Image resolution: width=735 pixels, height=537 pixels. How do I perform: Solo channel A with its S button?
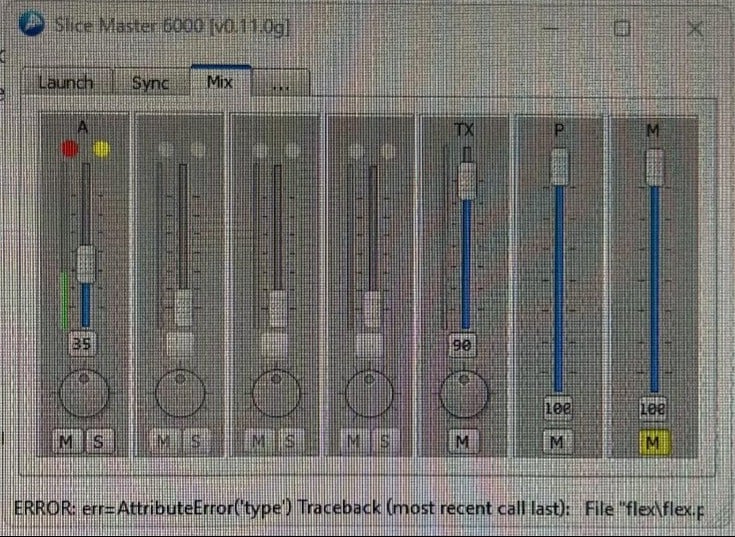pos(98,441)
